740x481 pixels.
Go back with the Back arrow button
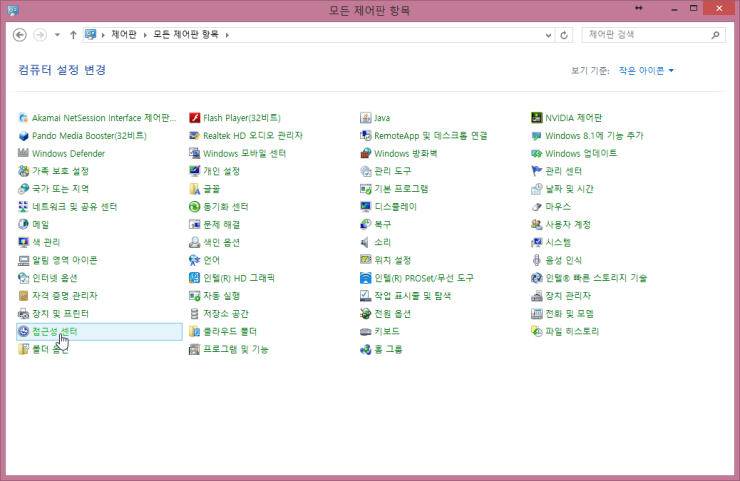[20, 35]
